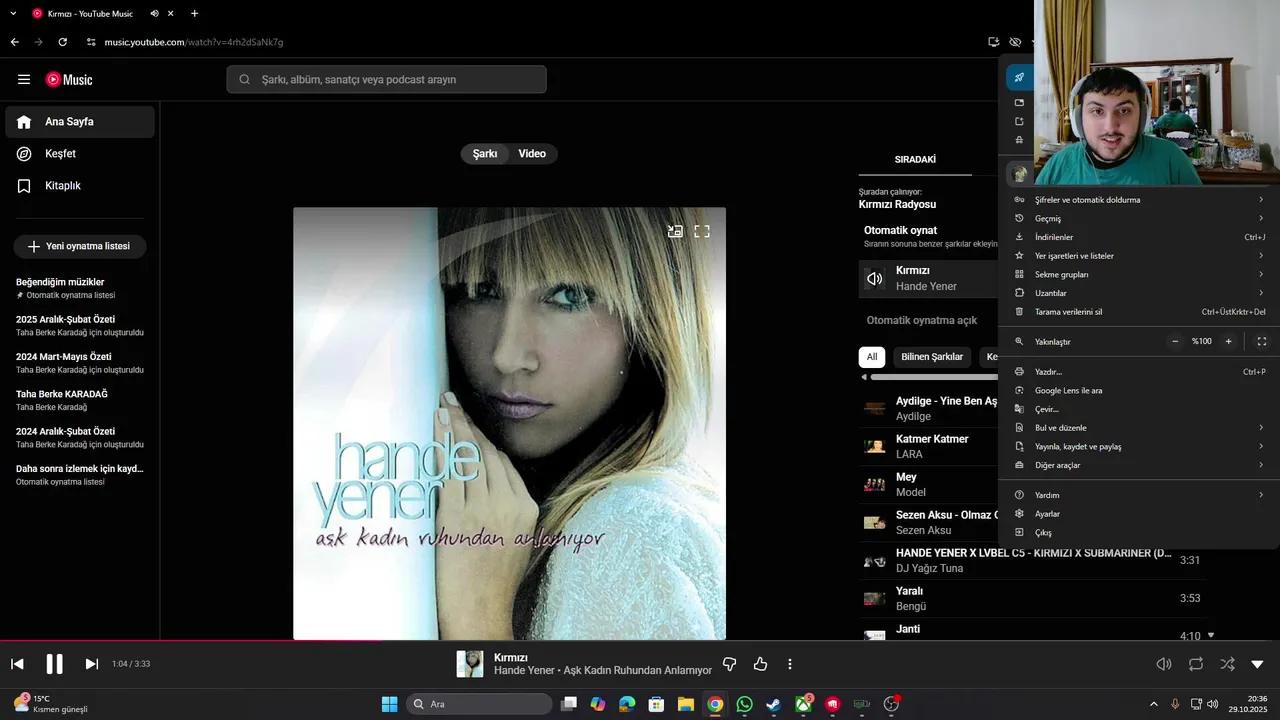Select the SIRADAKİ tab
The width and height of the screenshot is (1280, 720).
point(915,160)
